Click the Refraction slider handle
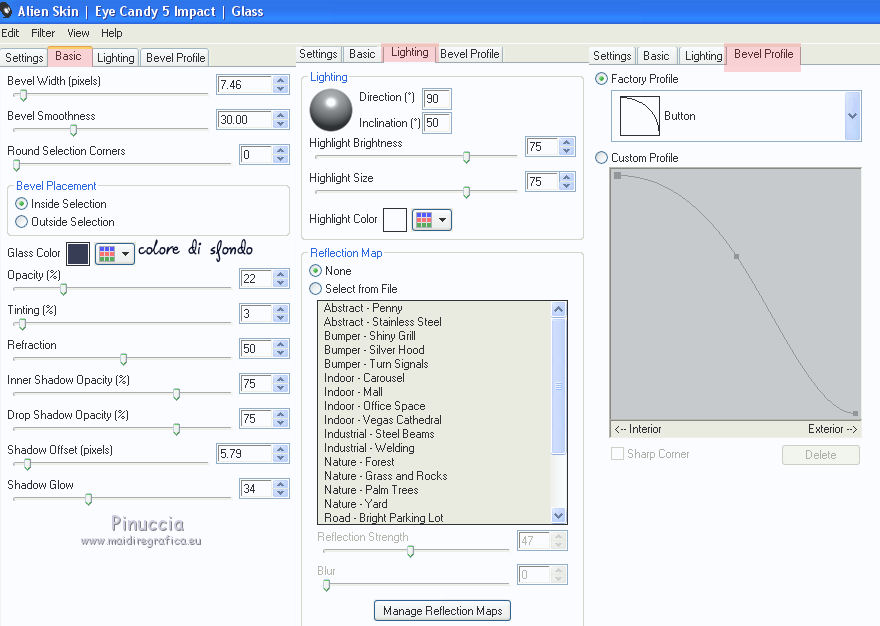The image size is (880, 626). coord(123,359)
